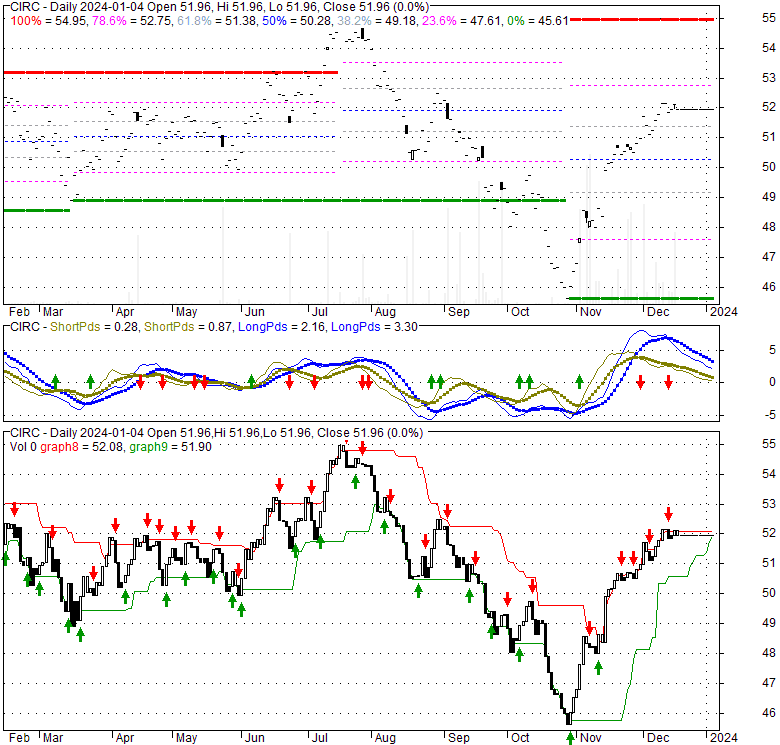Click the Aug label on the top chart axis
This screenshot has width=780, height=745.
[x=383, y=311]
